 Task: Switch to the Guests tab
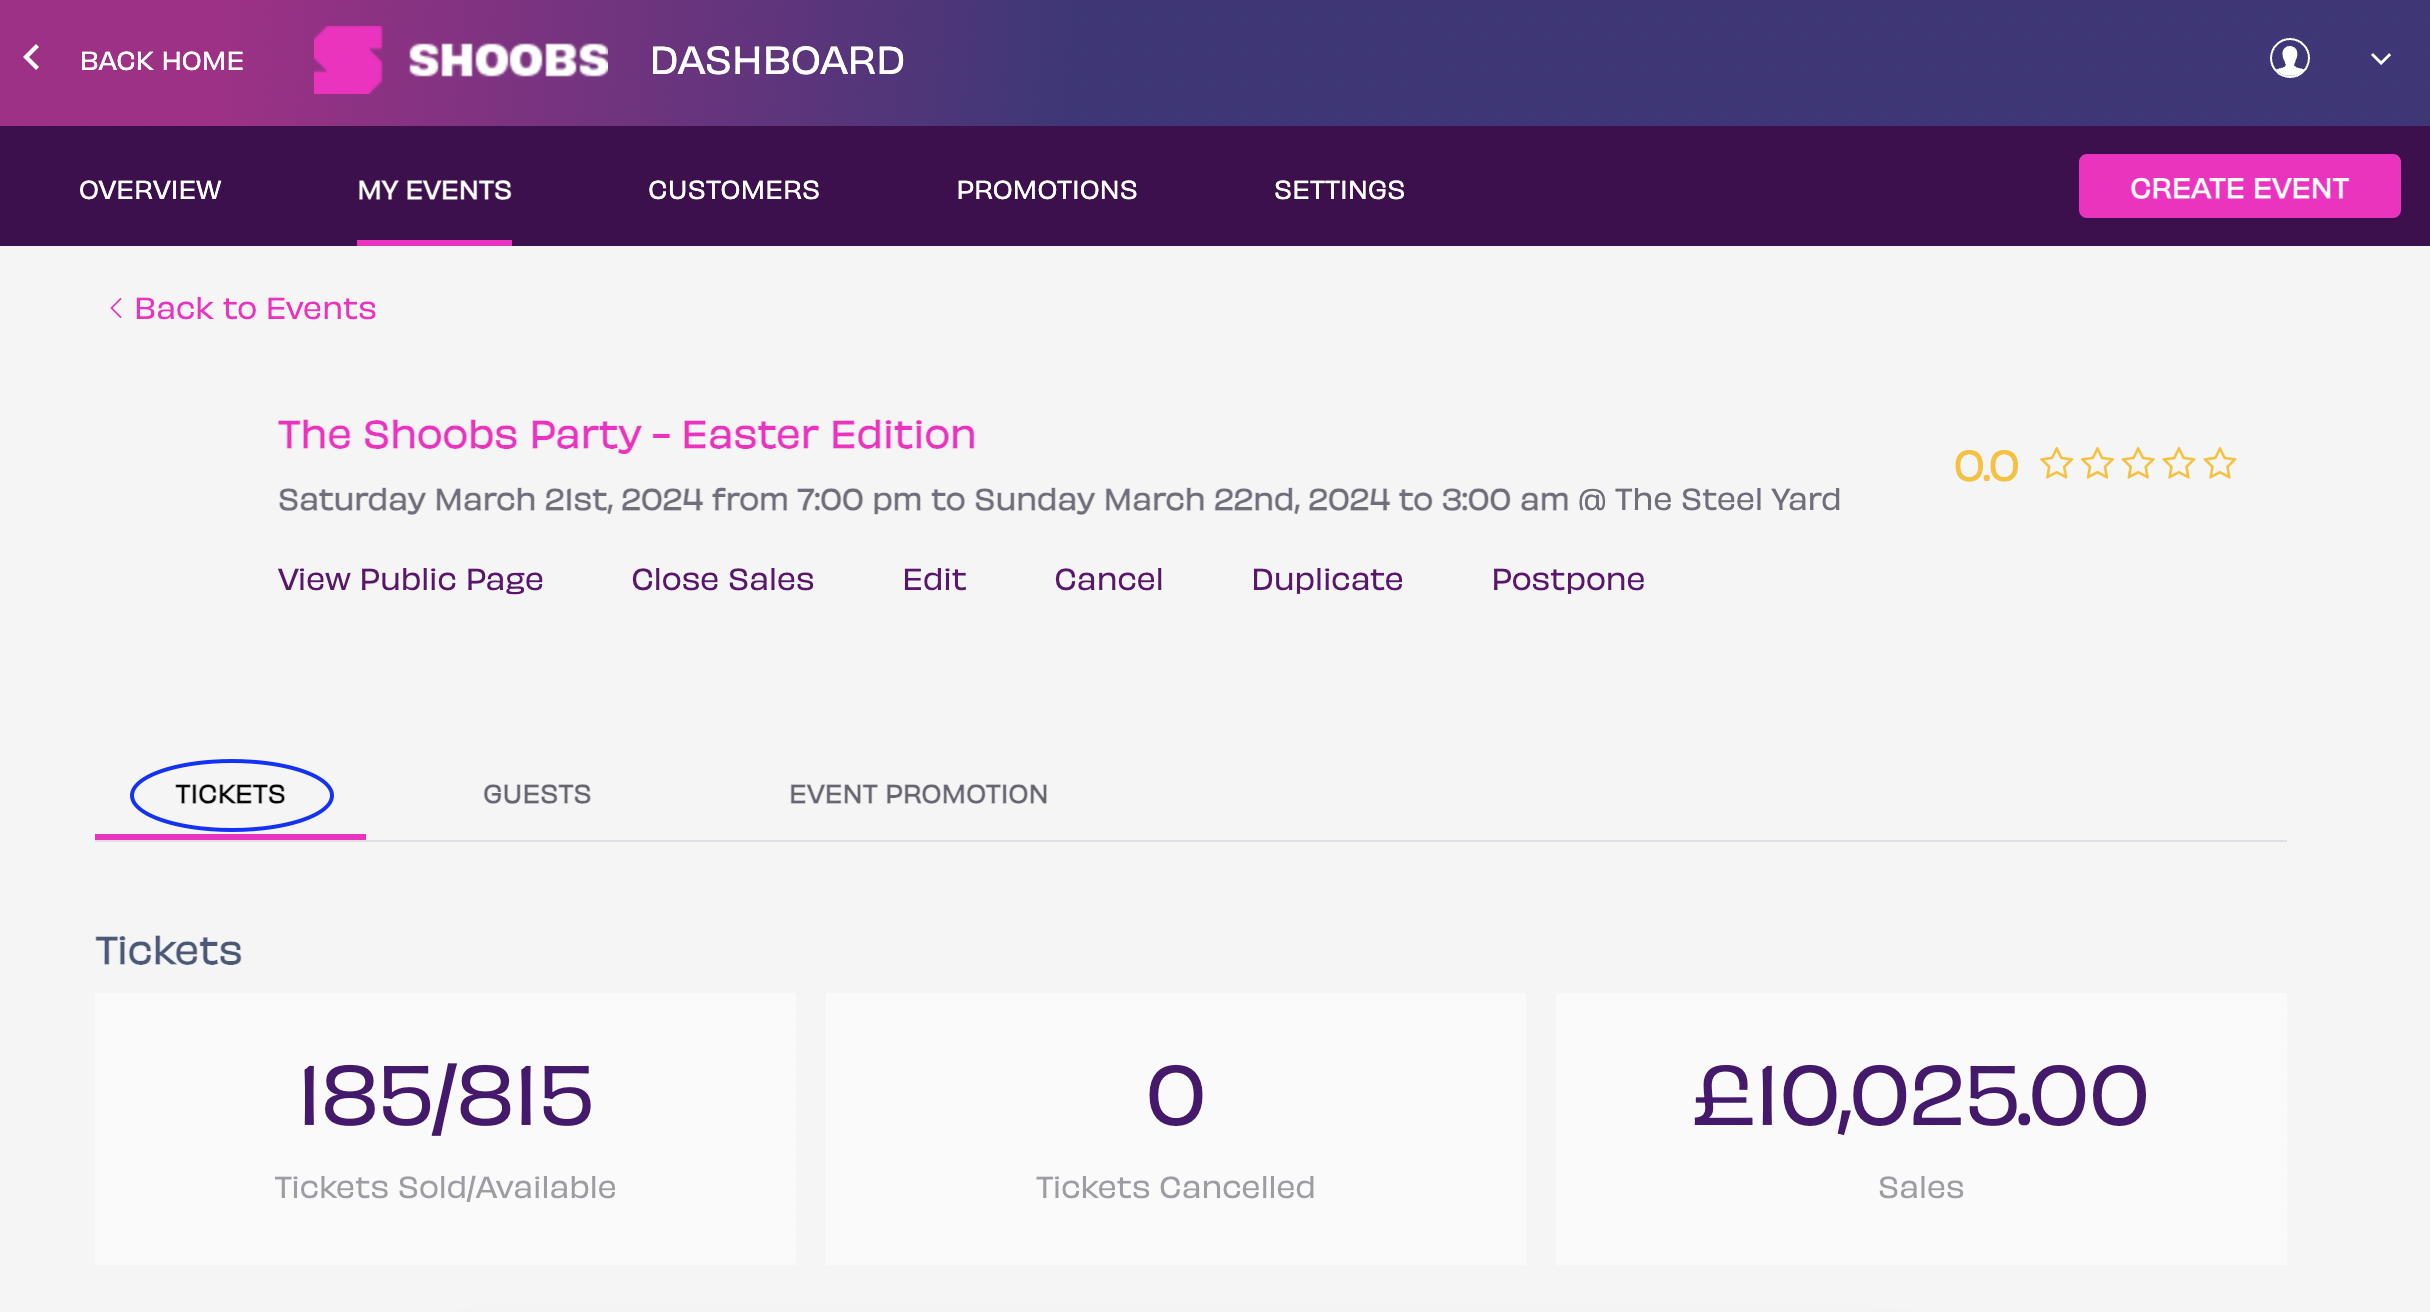537,794
